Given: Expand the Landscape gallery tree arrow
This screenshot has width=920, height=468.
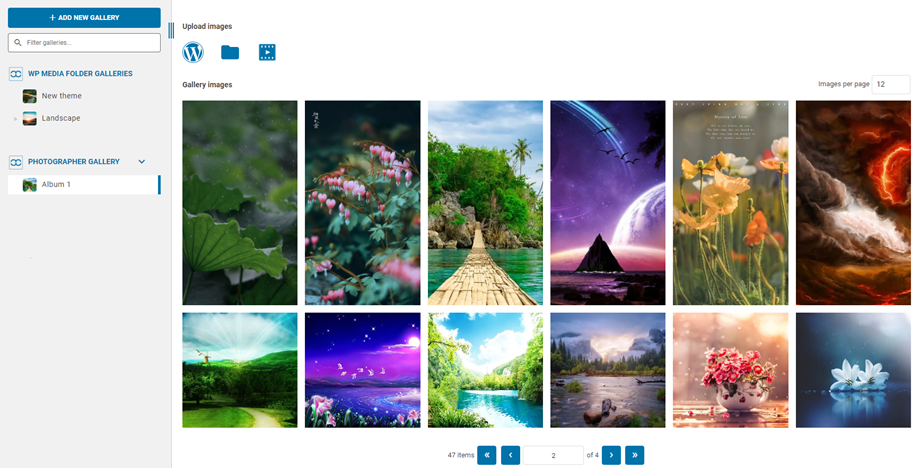Looking at the screenshot, I should [x=15, y=119].
